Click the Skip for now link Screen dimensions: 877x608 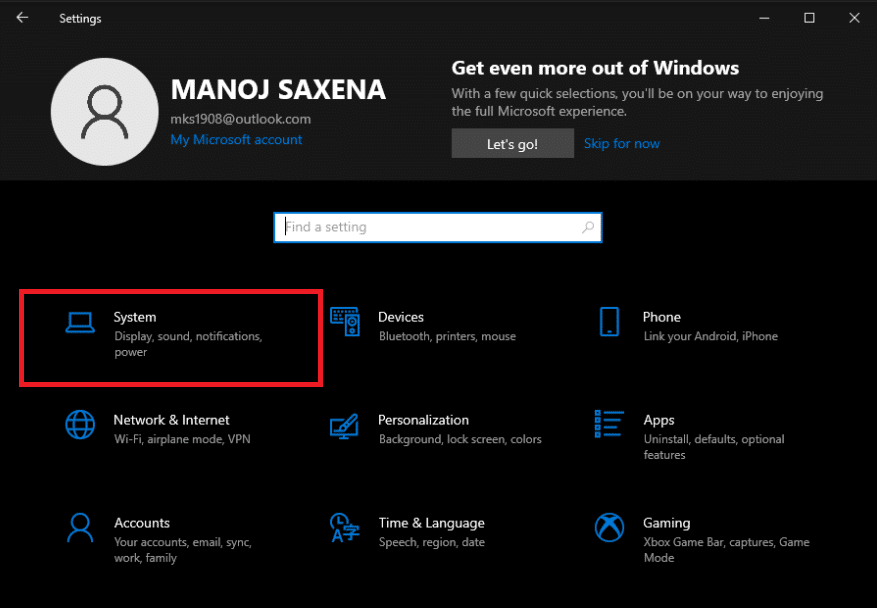[x=621, y=144]
